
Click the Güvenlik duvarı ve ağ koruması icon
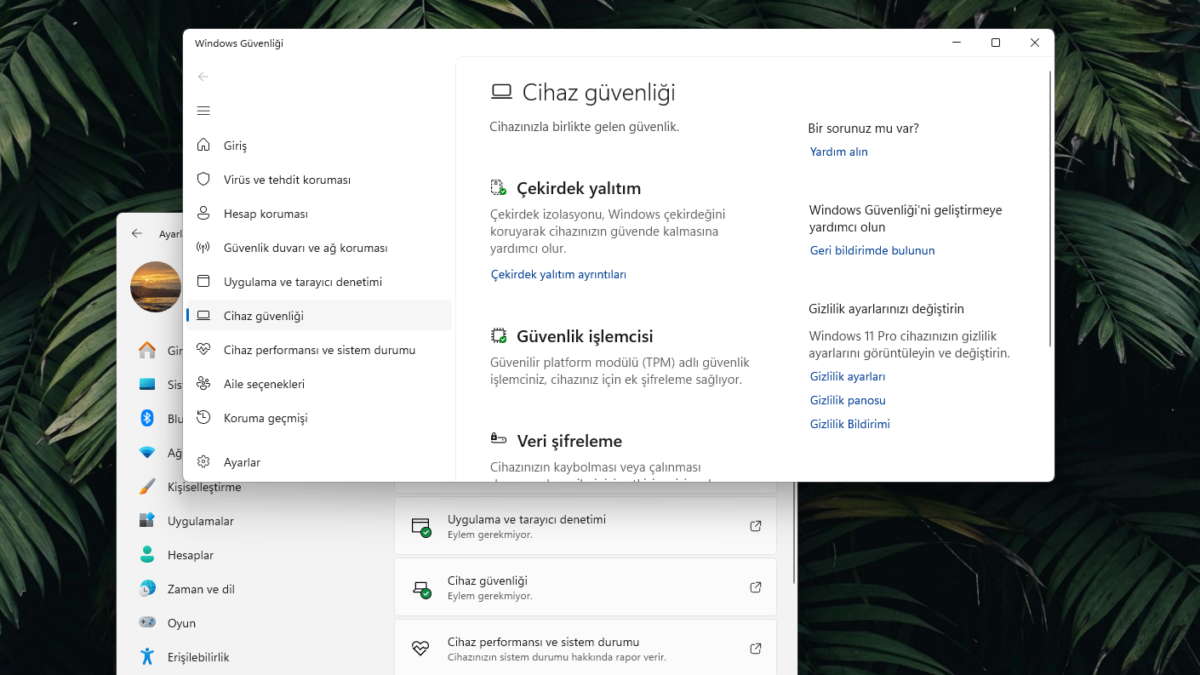(203, 247)
